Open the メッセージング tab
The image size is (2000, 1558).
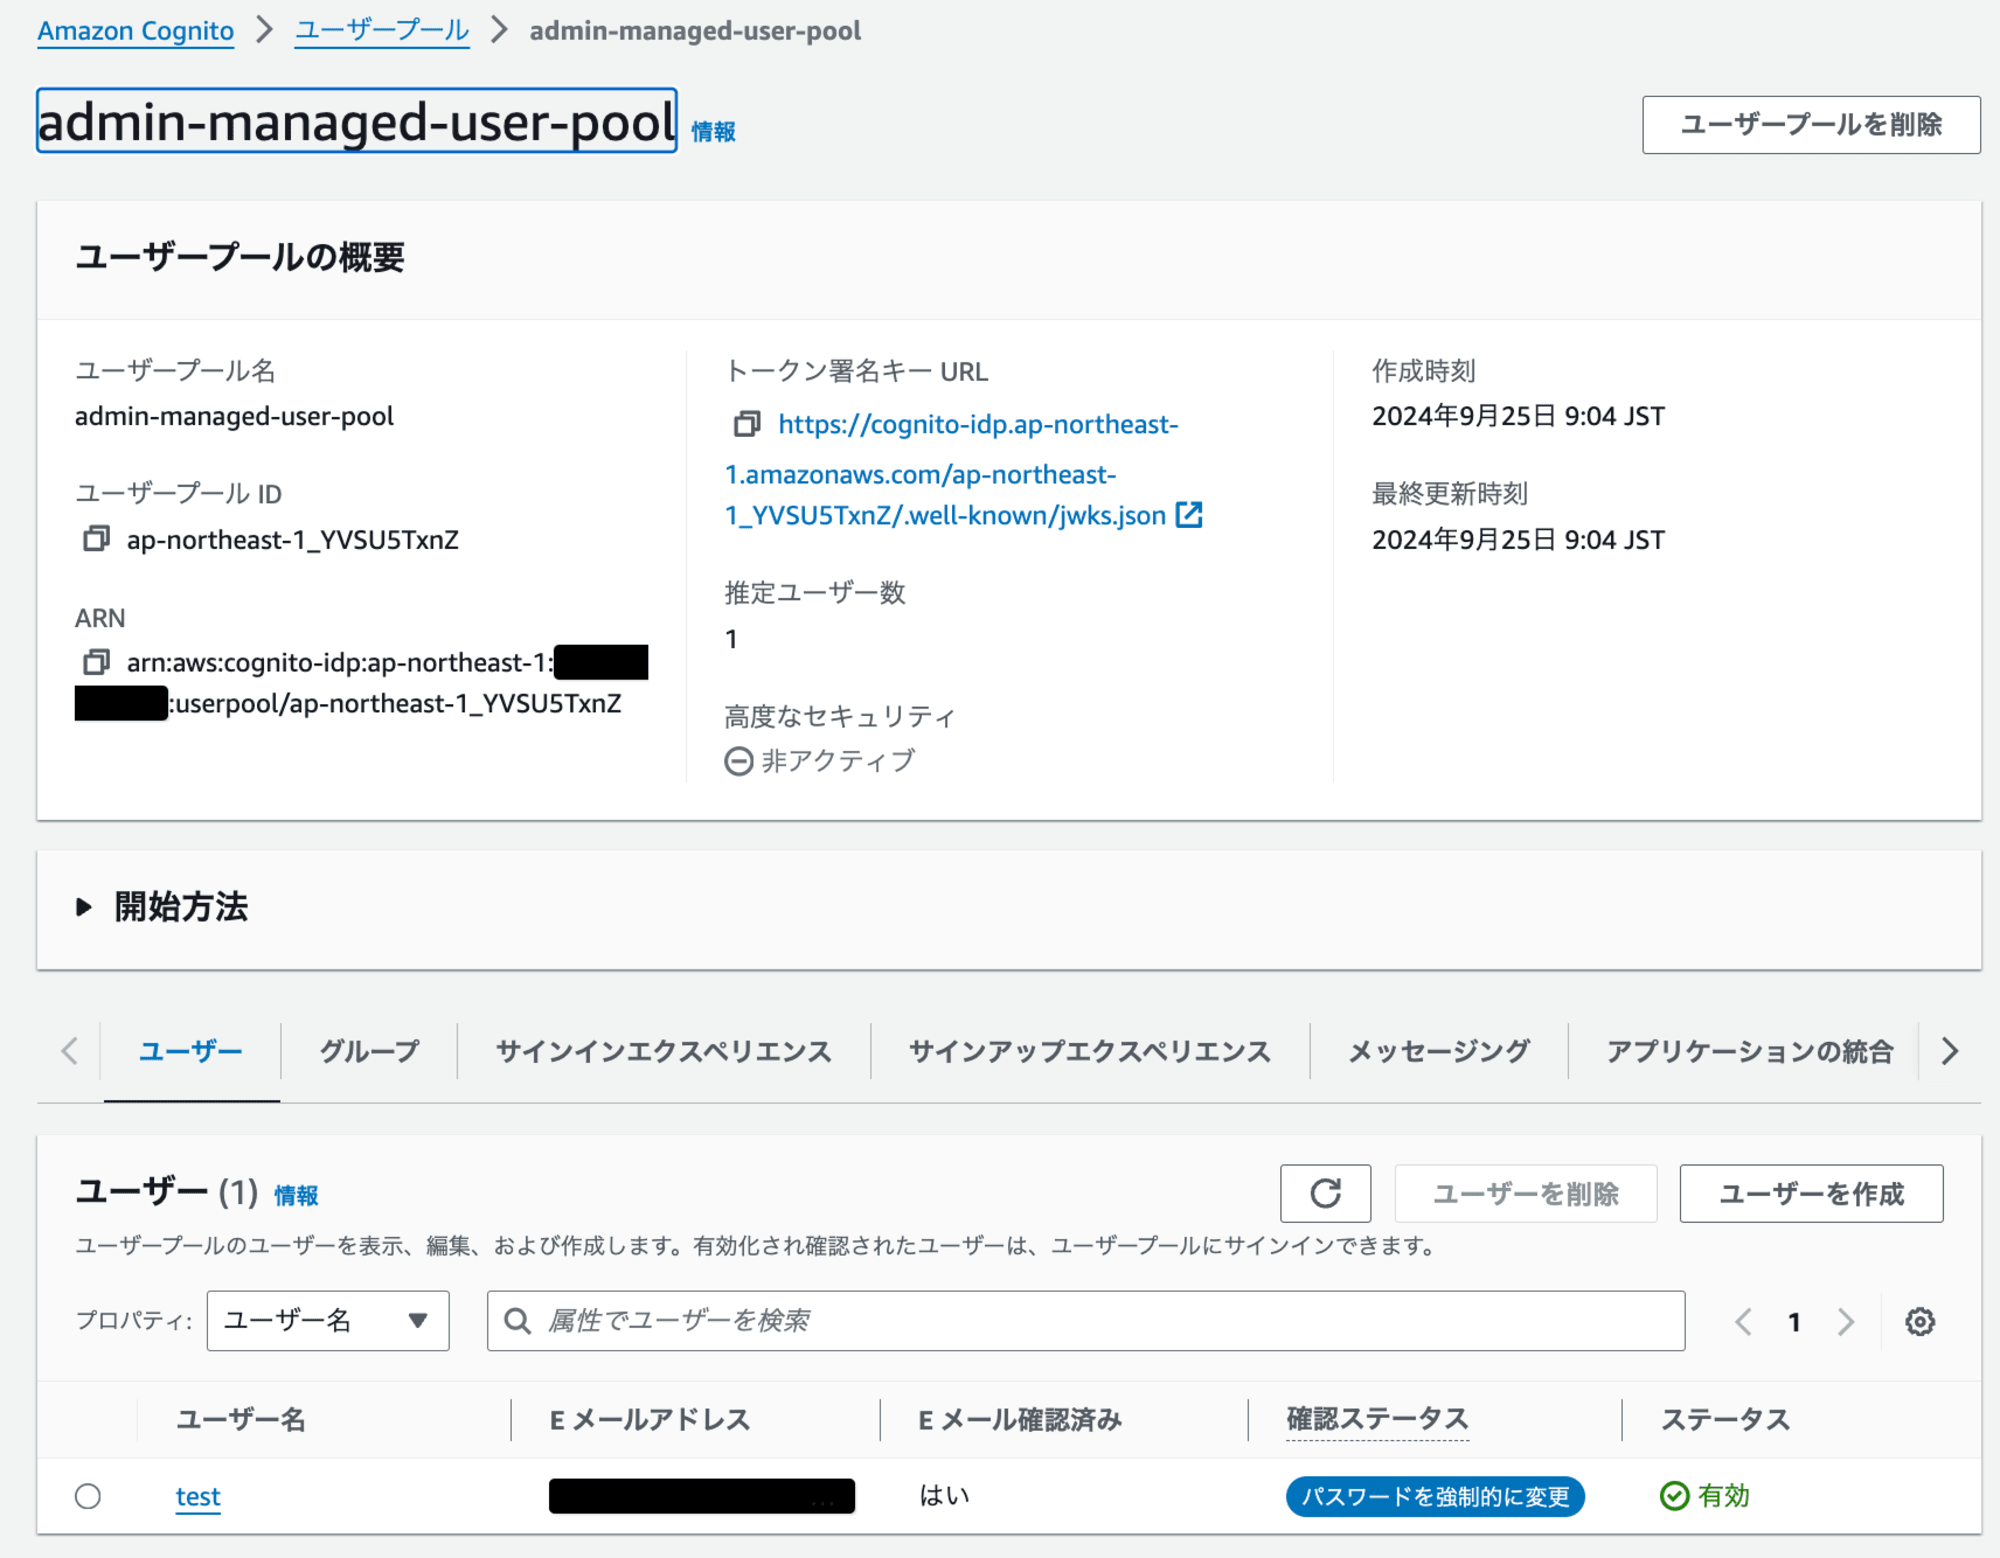pos(1439,1051)
